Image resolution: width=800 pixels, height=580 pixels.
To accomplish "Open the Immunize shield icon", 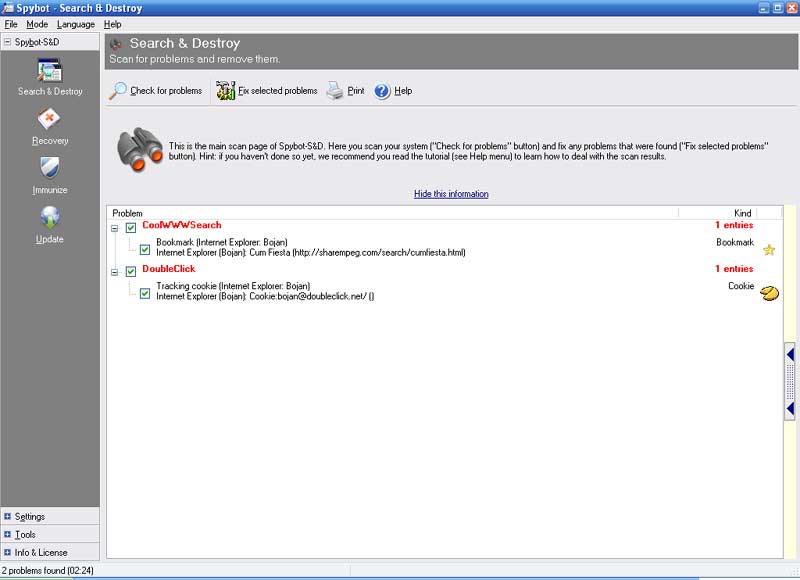I will [x=49, y=167].
